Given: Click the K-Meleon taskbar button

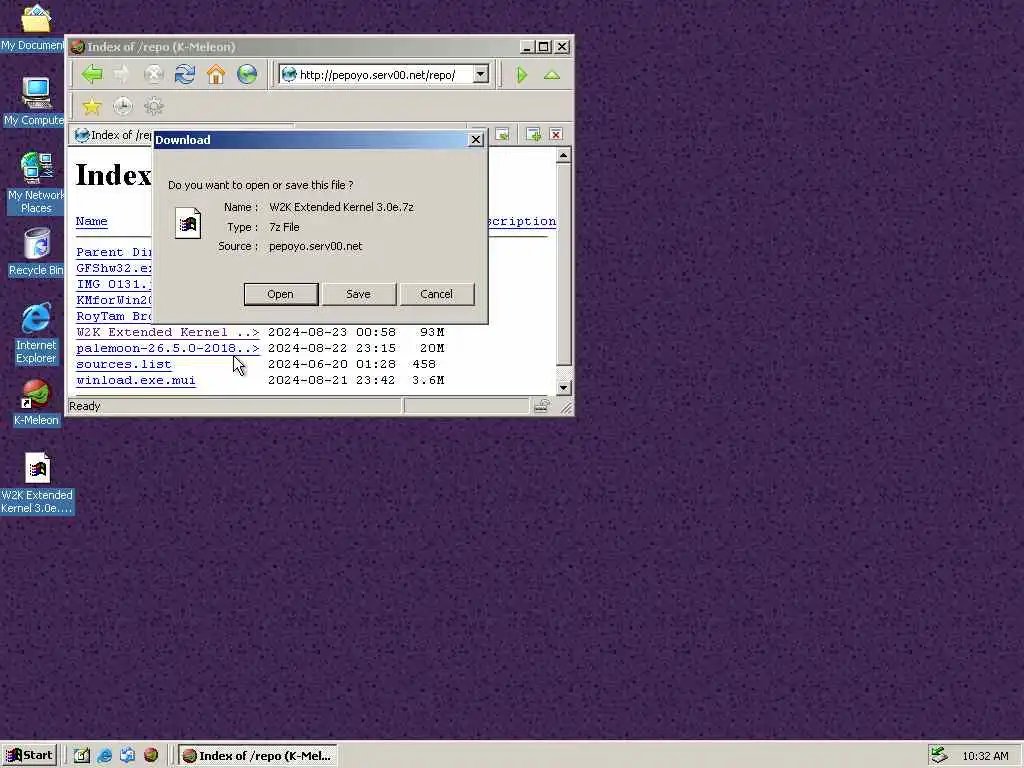Looking at the screenshot, I should click(x=258, y=756).
